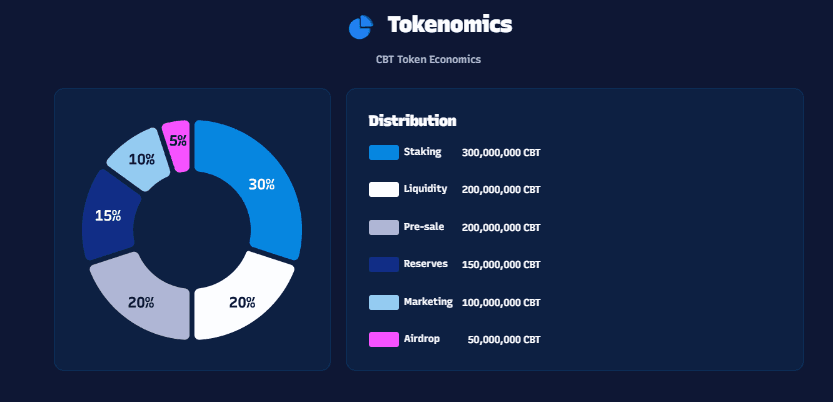Click the CBT Token Economics subtitle

point(428,59)
